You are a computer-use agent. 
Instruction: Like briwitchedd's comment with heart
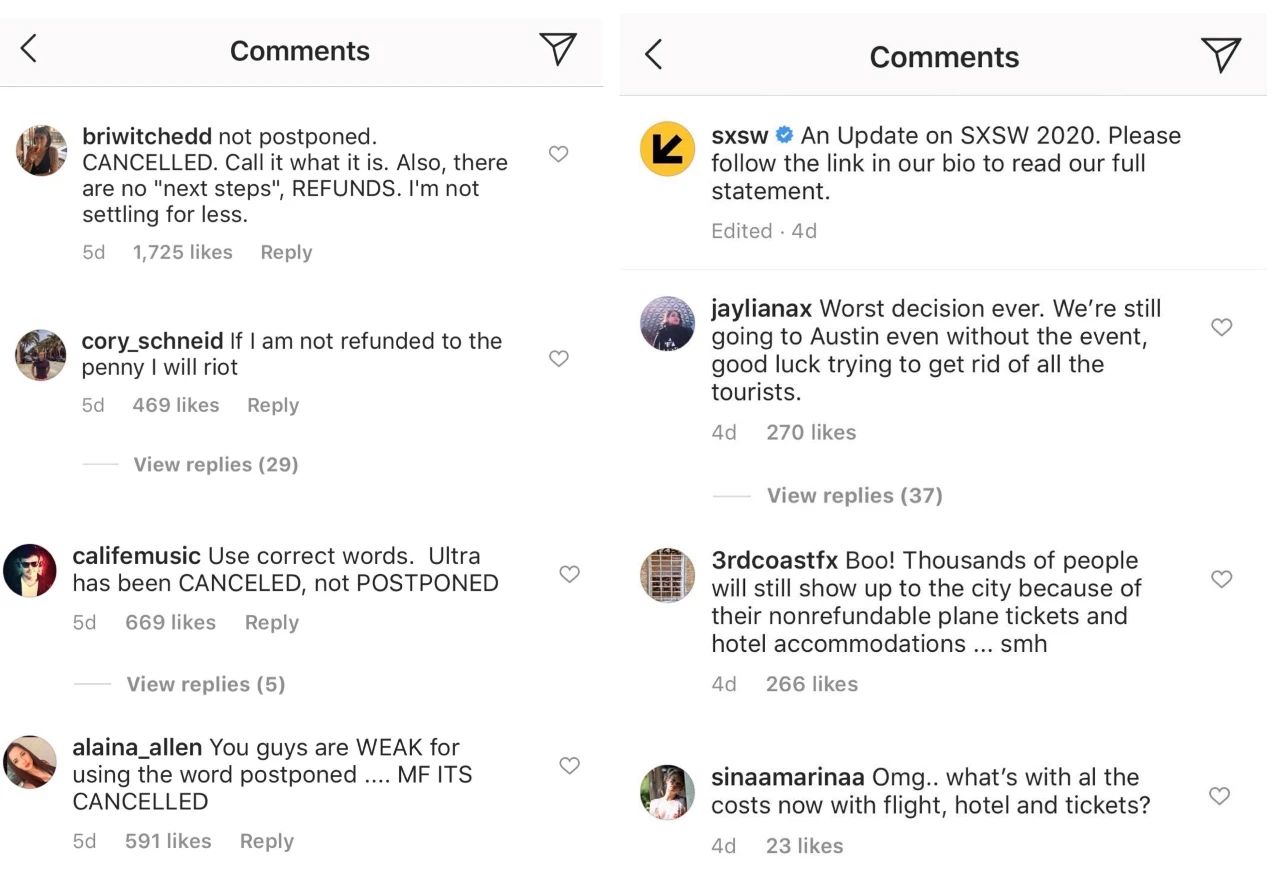coord(559,154)
